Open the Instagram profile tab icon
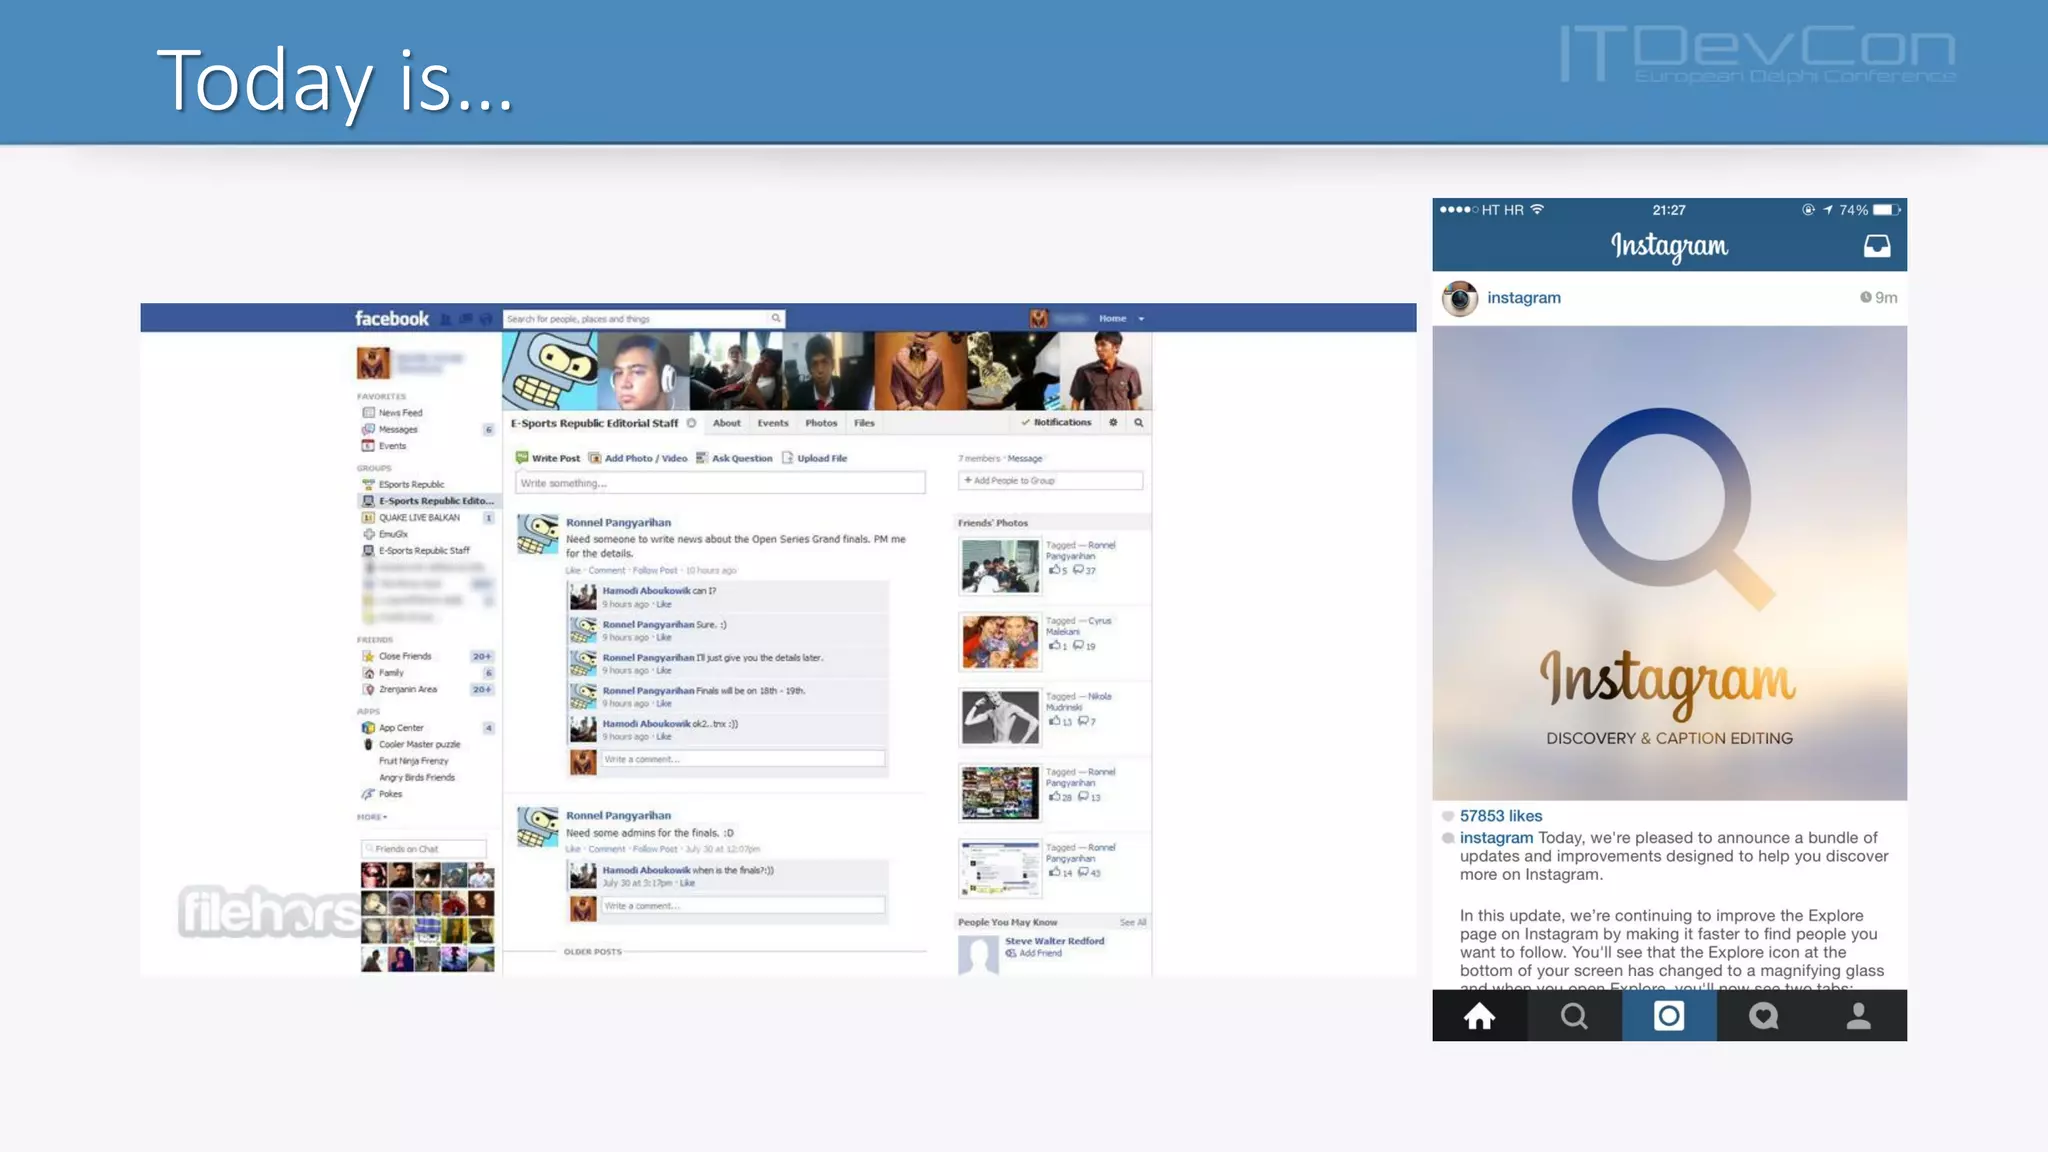The width and height of the screenshot is (2048, 1152). pos(1858,1016)
